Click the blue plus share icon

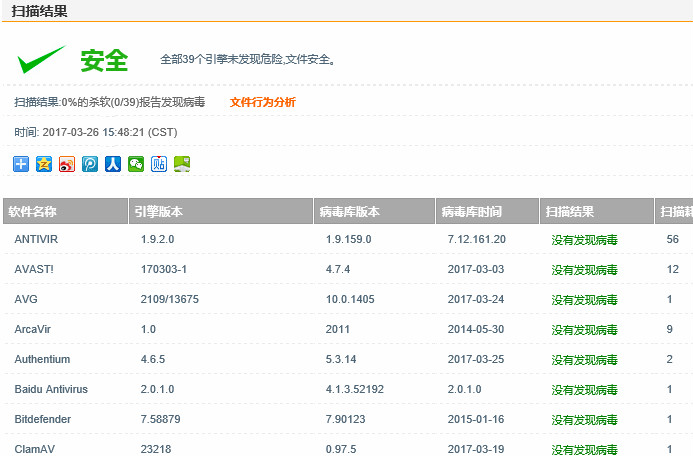21,164
